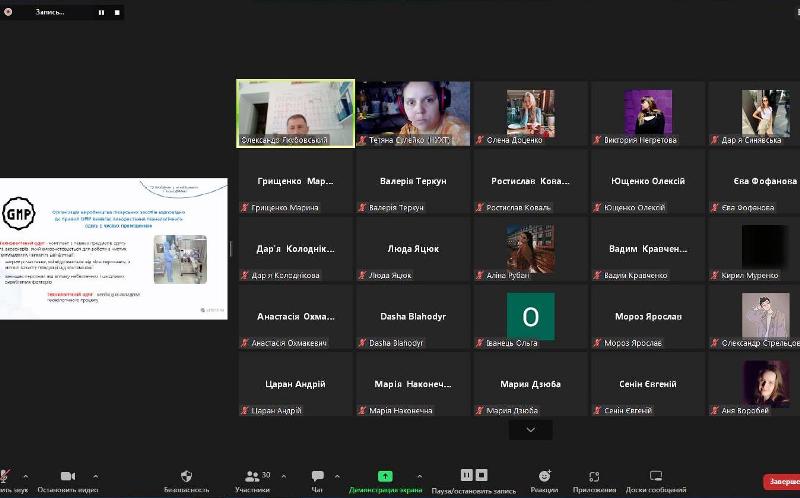The image size is (800, 498).
Task: Expand the share screen options arrow
Action: [x=419, y=476]
